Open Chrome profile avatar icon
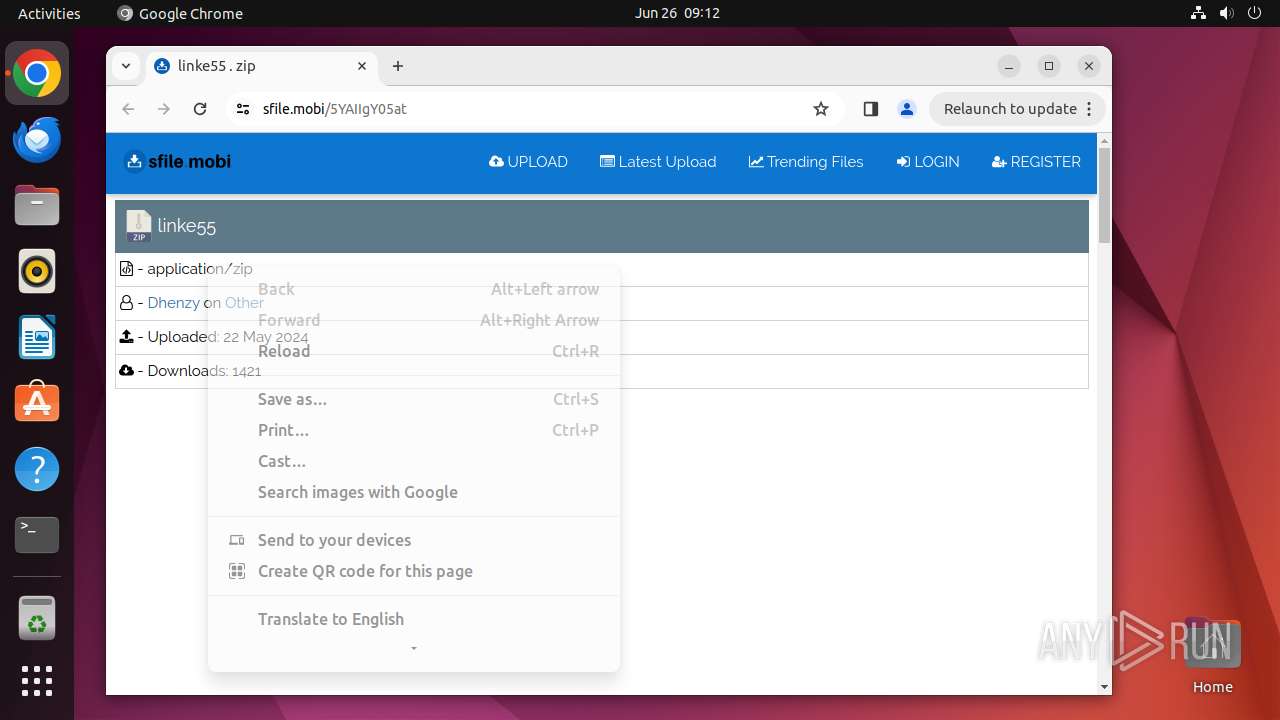The width and height of the screenshot is (1280, 720). coord(907,109)
